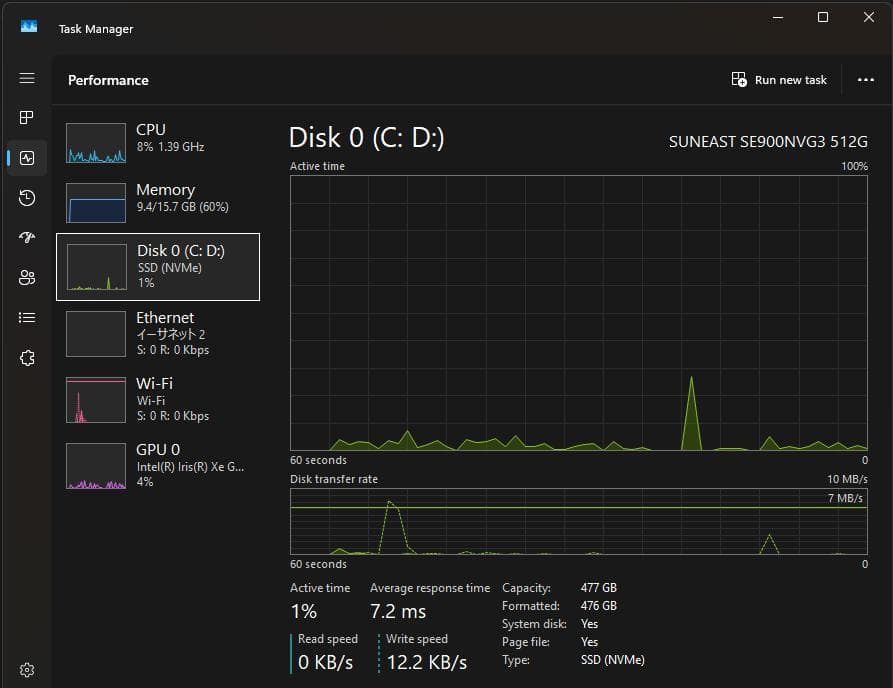Select the Ethernet performance item
Screen dimensions: 893x688
tap(158, 333)
